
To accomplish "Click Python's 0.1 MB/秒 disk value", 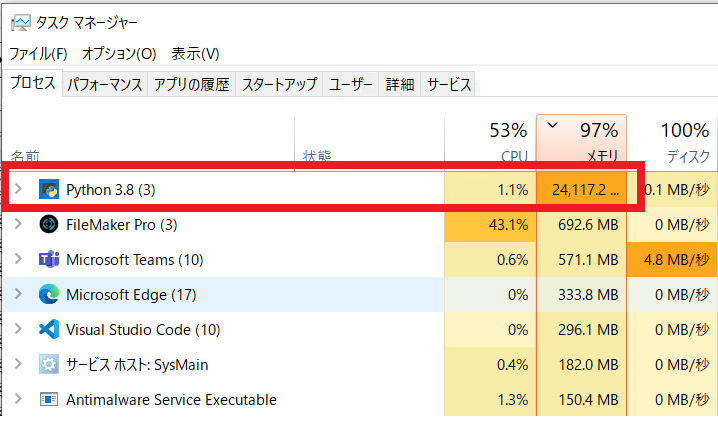I will click(677, 190).
